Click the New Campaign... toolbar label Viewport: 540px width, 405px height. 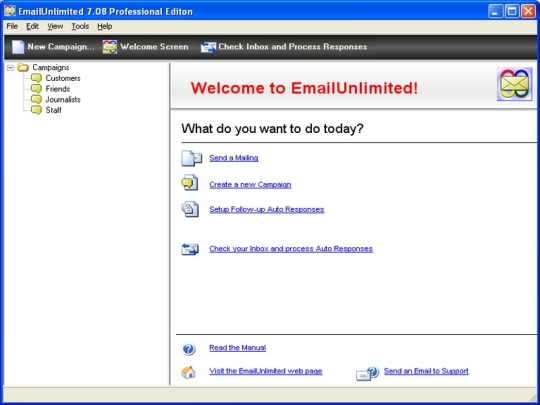click(61, 47)
